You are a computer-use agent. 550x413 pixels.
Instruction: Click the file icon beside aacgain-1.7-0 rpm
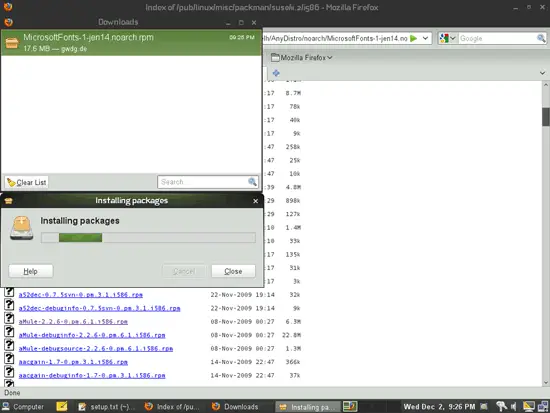tap(9, 359)
